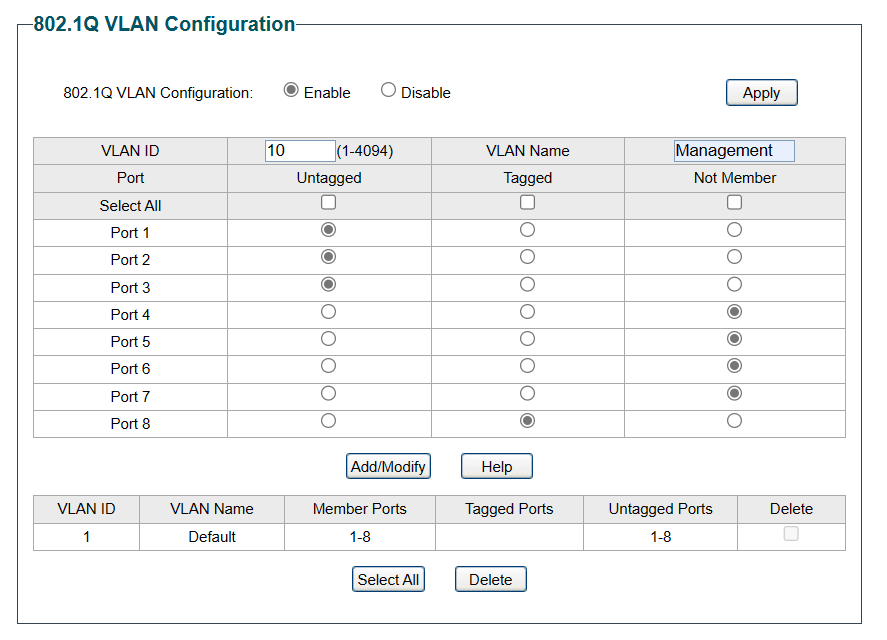The width and height of the screenshot is (887, 640).
Task: Check Select All Untagged checkbox
Action: tap(328, 203)
